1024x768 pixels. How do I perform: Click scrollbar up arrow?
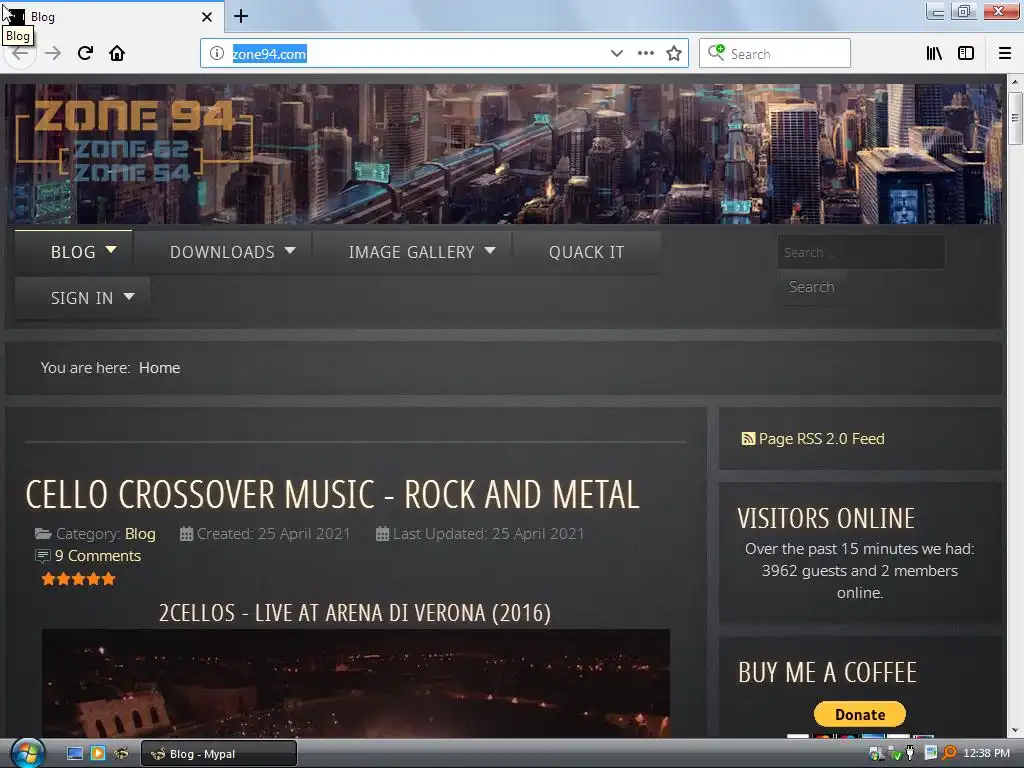pyautogui.click(x=1014, y=82)
